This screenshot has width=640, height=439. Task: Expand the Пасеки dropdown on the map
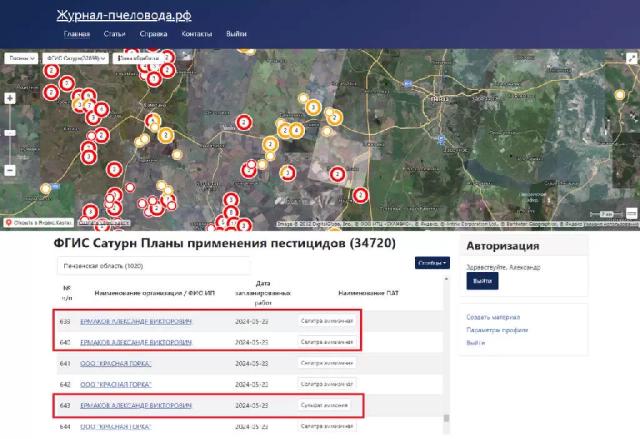20,59
